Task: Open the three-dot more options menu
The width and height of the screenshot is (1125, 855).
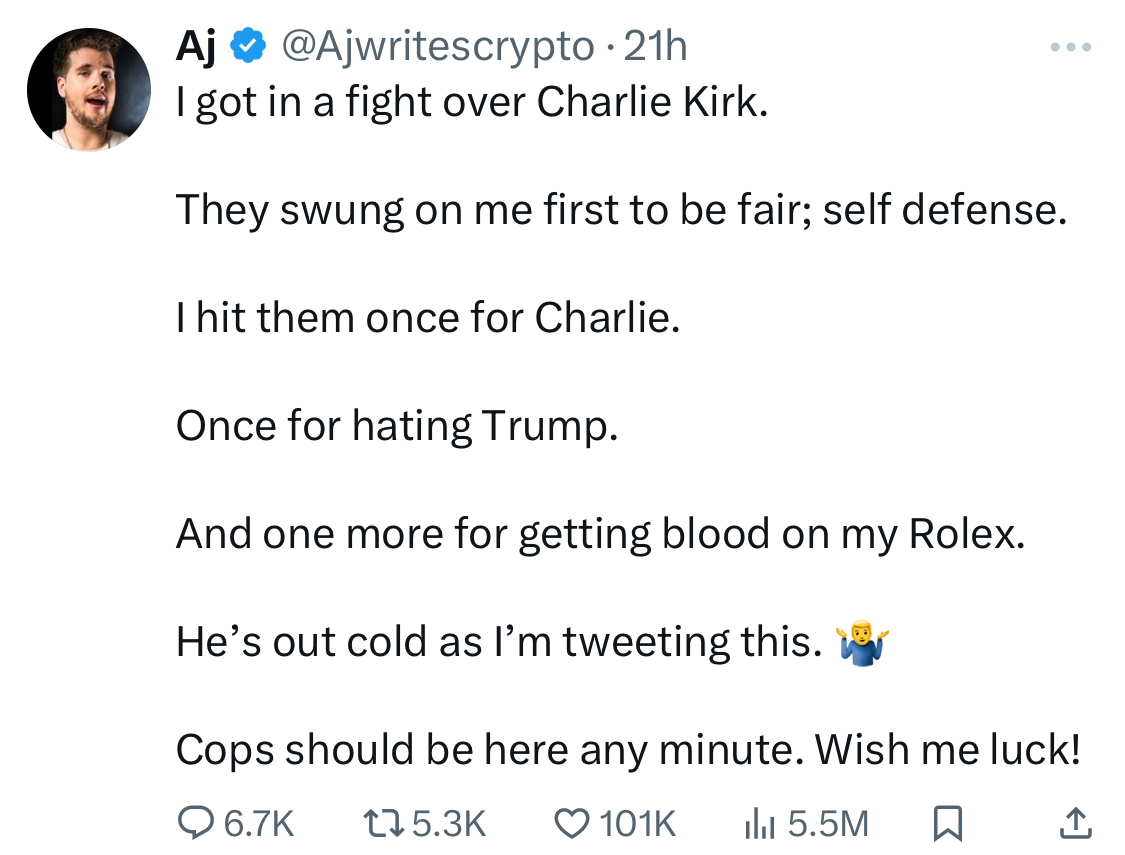Action: 1070,47
